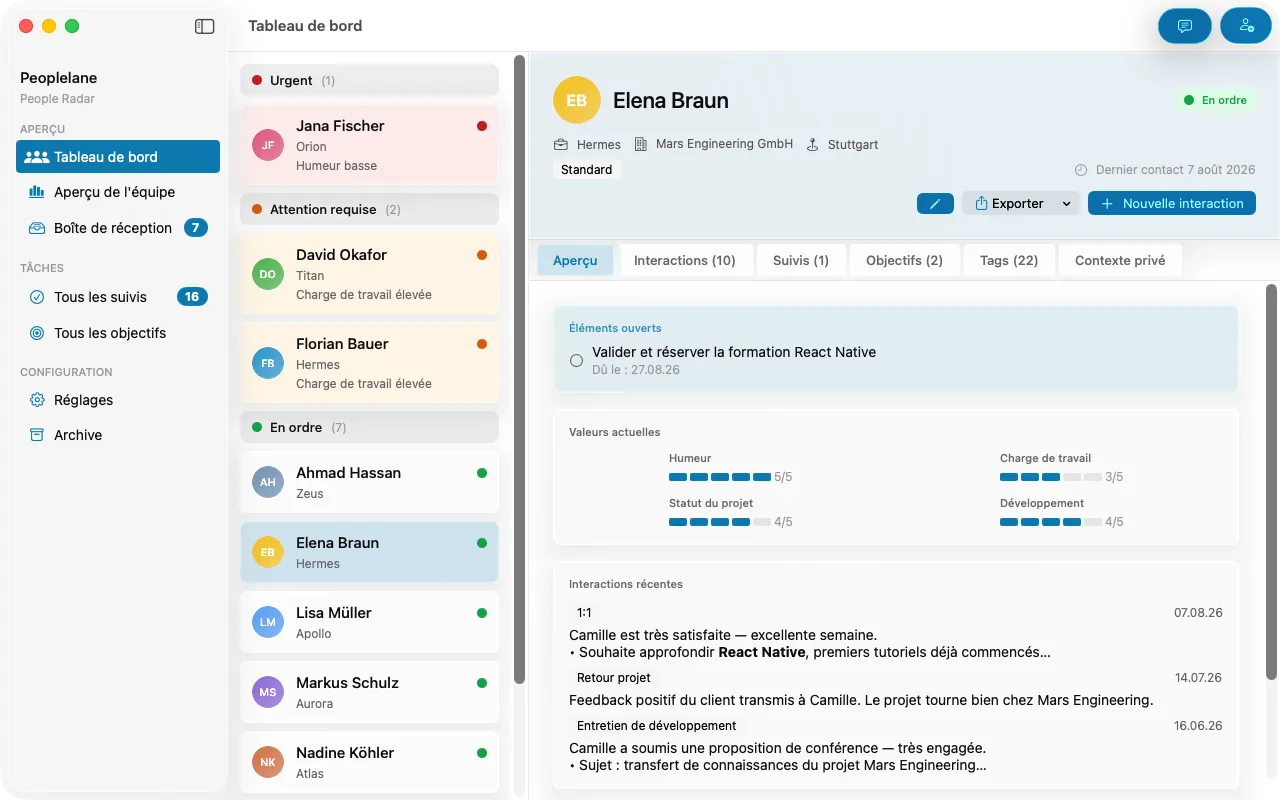
Task: Open the Exporter dropdown arrow
Action: [x=1066, y=204]
